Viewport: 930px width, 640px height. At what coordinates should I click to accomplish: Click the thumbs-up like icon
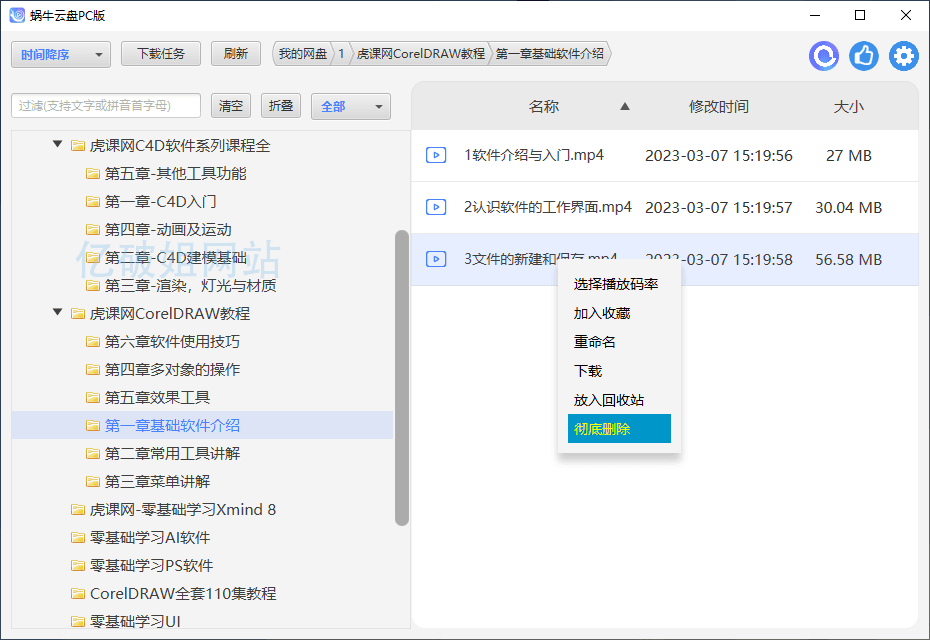pyautogui.click(x=864, y=56)
